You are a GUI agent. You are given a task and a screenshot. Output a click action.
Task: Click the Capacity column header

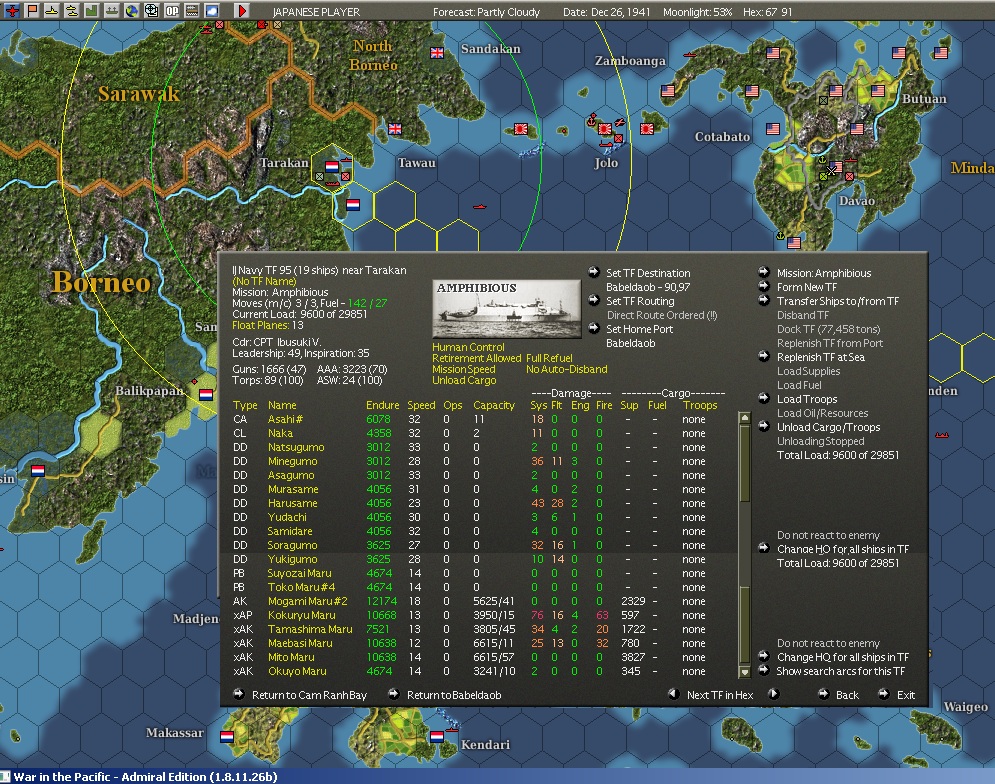click(494, 405)
